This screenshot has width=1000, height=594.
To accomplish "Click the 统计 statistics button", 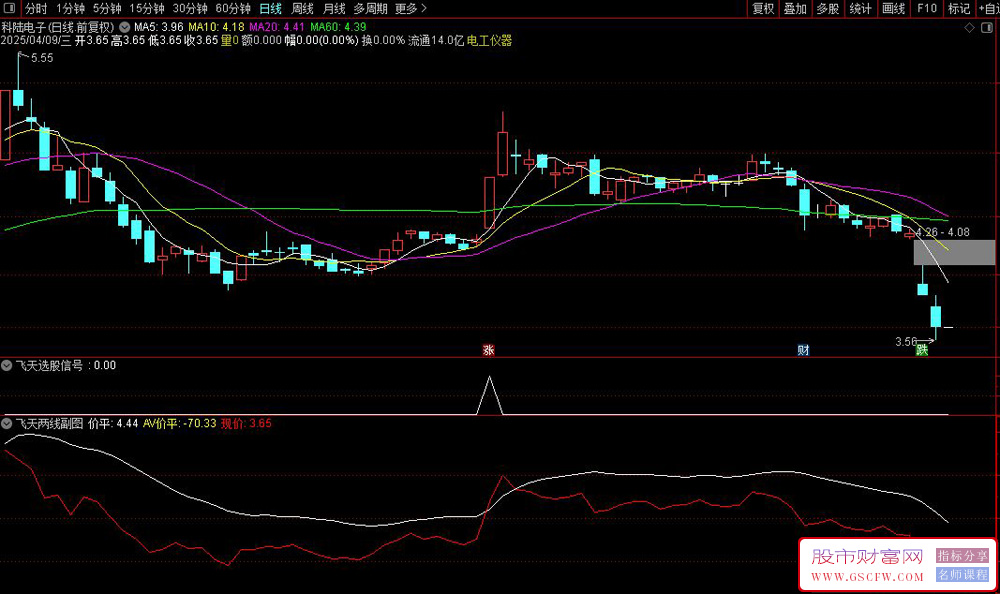I will pyautogui.click(x=860, y=8).
